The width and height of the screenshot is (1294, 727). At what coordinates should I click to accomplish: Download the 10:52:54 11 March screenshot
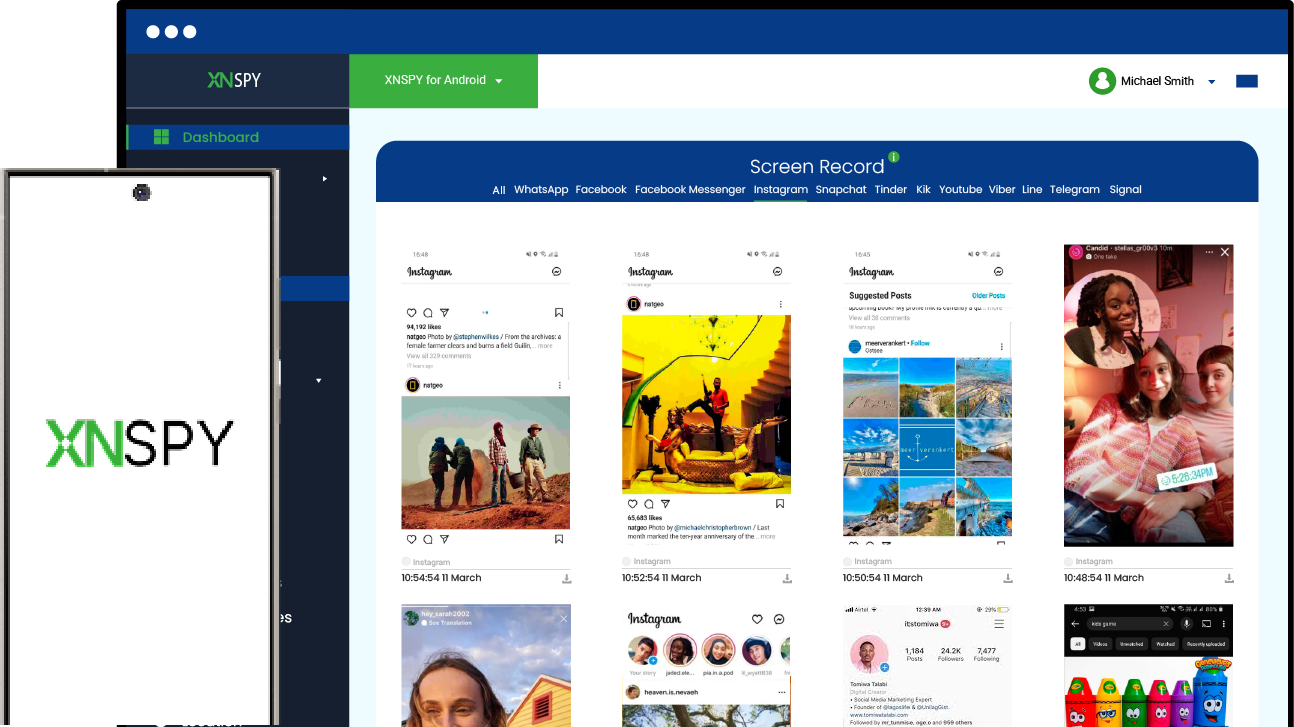[787, 578]
